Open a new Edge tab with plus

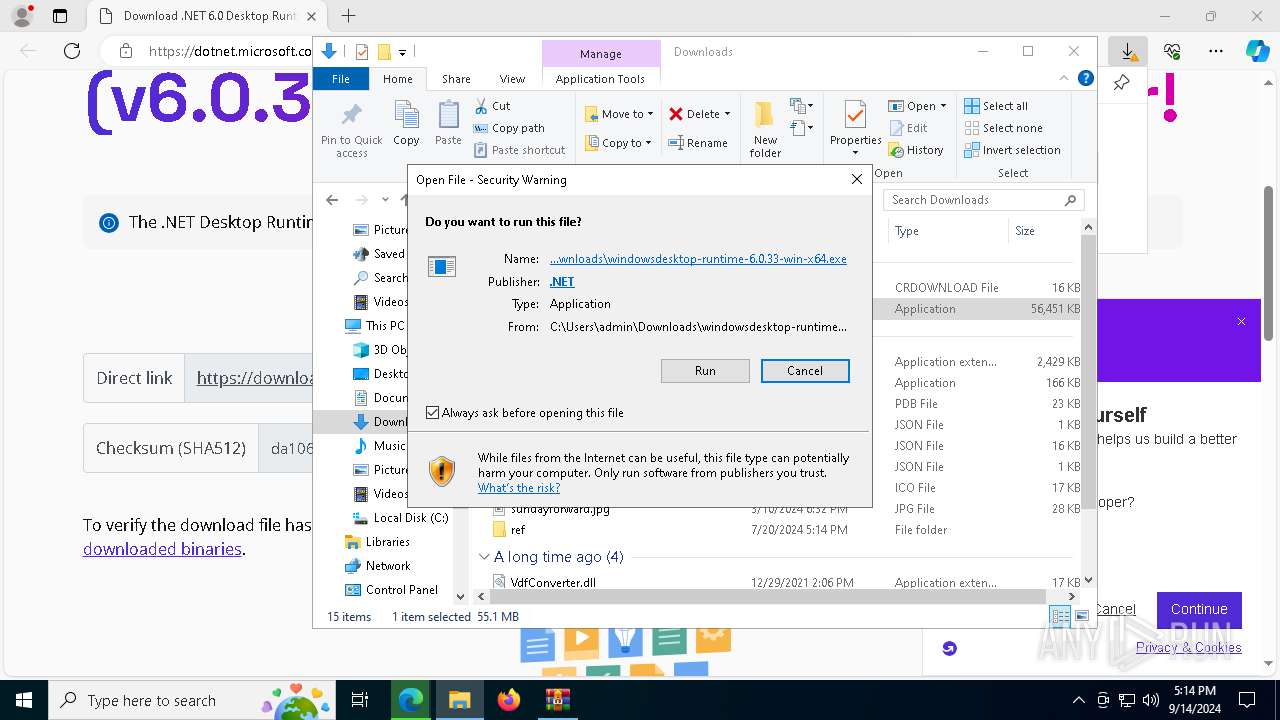pos(348,16)
